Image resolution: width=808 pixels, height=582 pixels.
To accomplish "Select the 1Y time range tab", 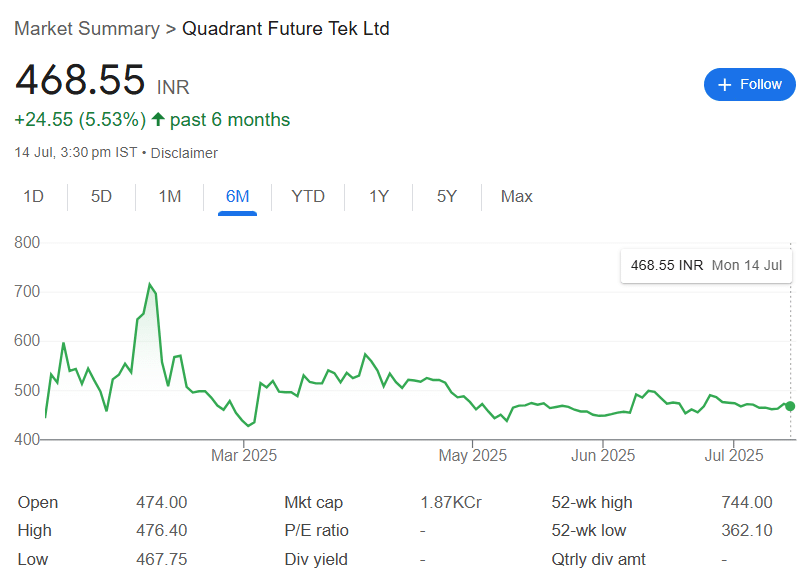I will (378, 196).
